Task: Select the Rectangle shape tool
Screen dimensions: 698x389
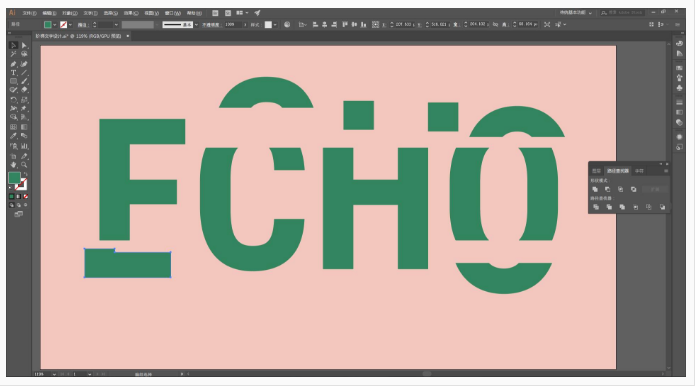Action: tap(13, 81)
